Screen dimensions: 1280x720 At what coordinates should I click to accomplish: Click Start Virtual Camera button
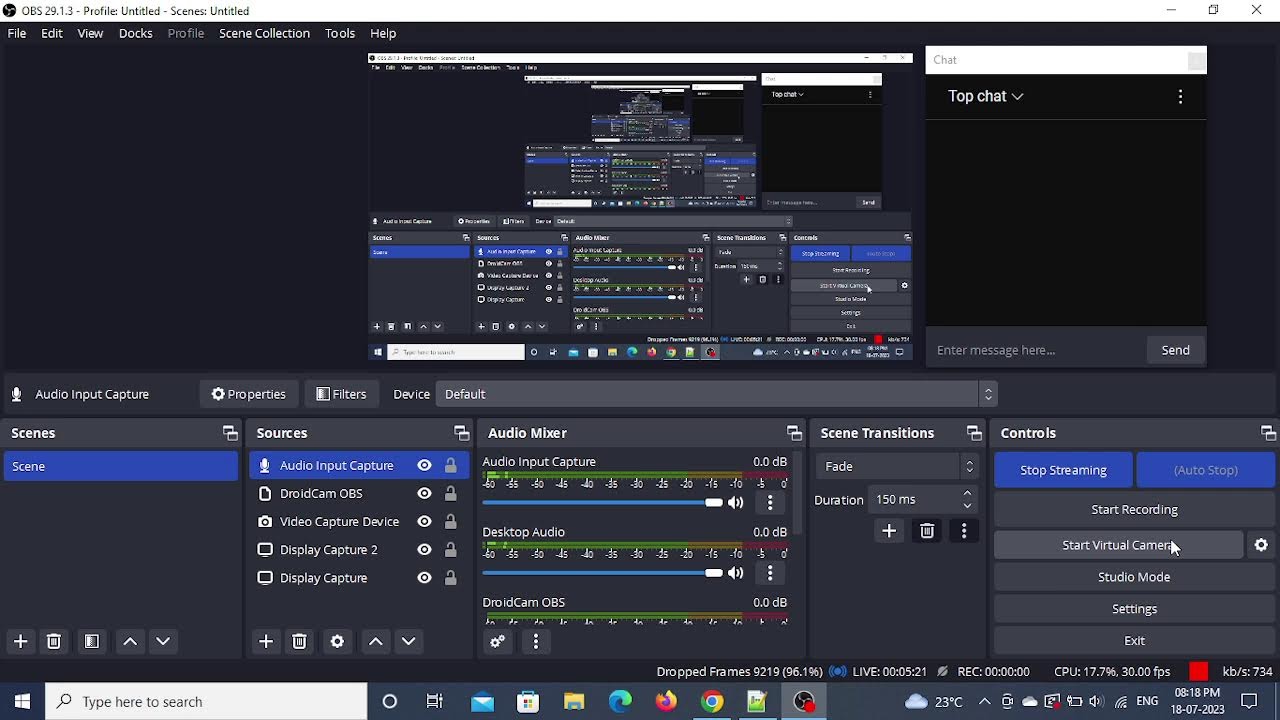(1118, 545)
